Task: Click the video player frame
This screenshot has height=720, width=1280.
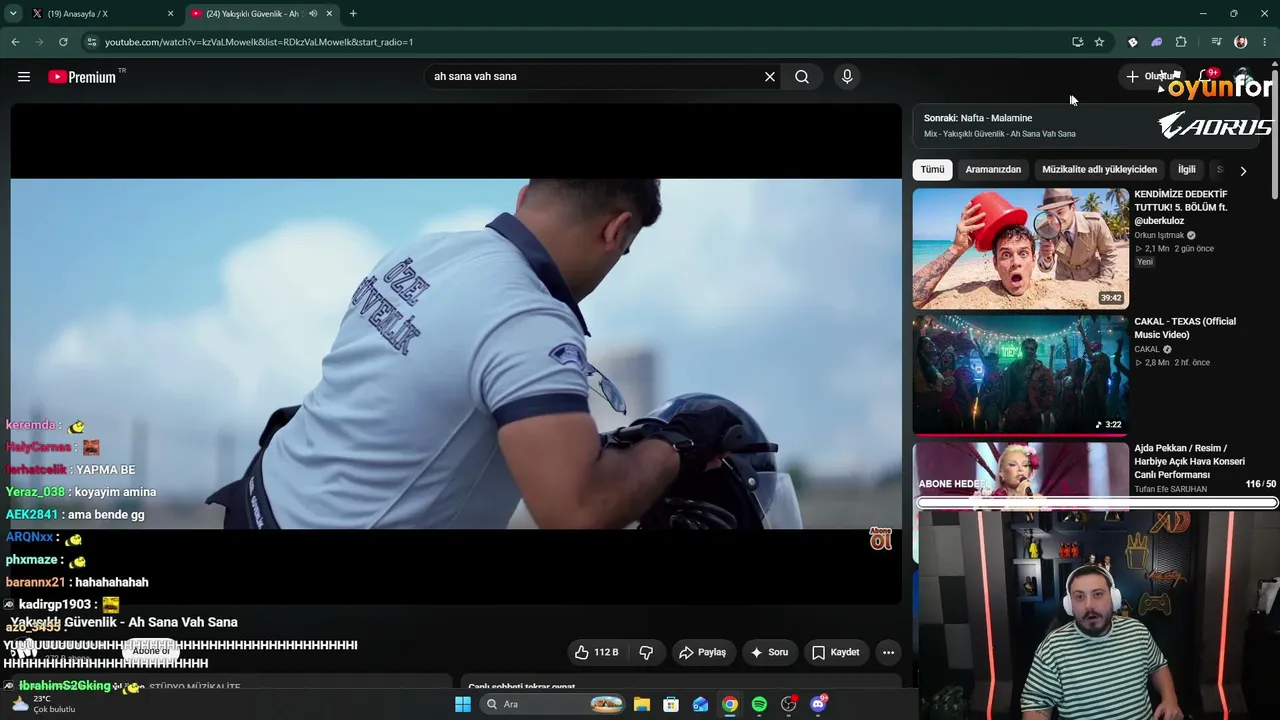Action: 456,353
